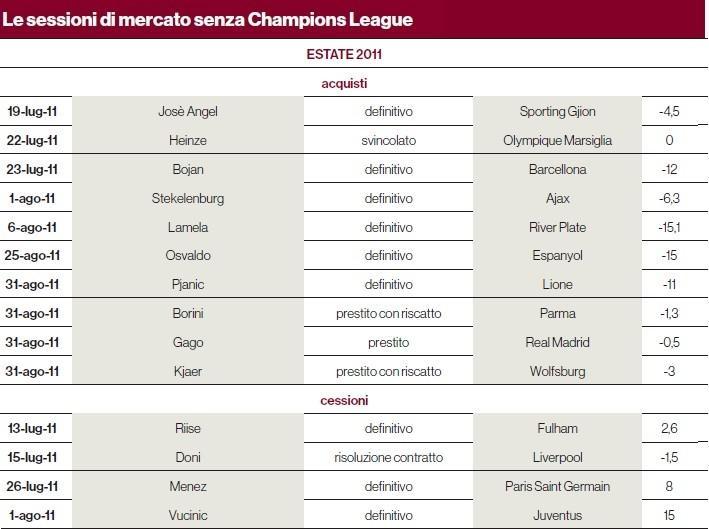Click the Riise fee value 2,6
Screen dimensions: 709x529
coord(669,428)
